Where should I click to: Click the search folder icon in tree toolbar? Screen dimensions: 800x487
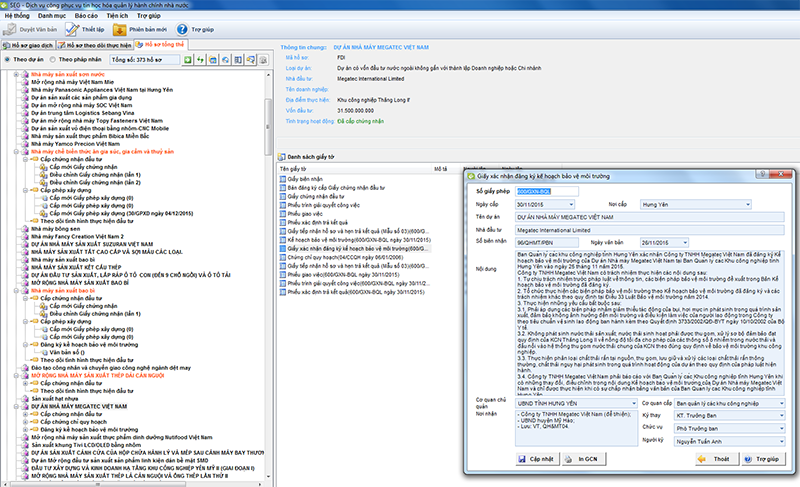pos(251,60)
